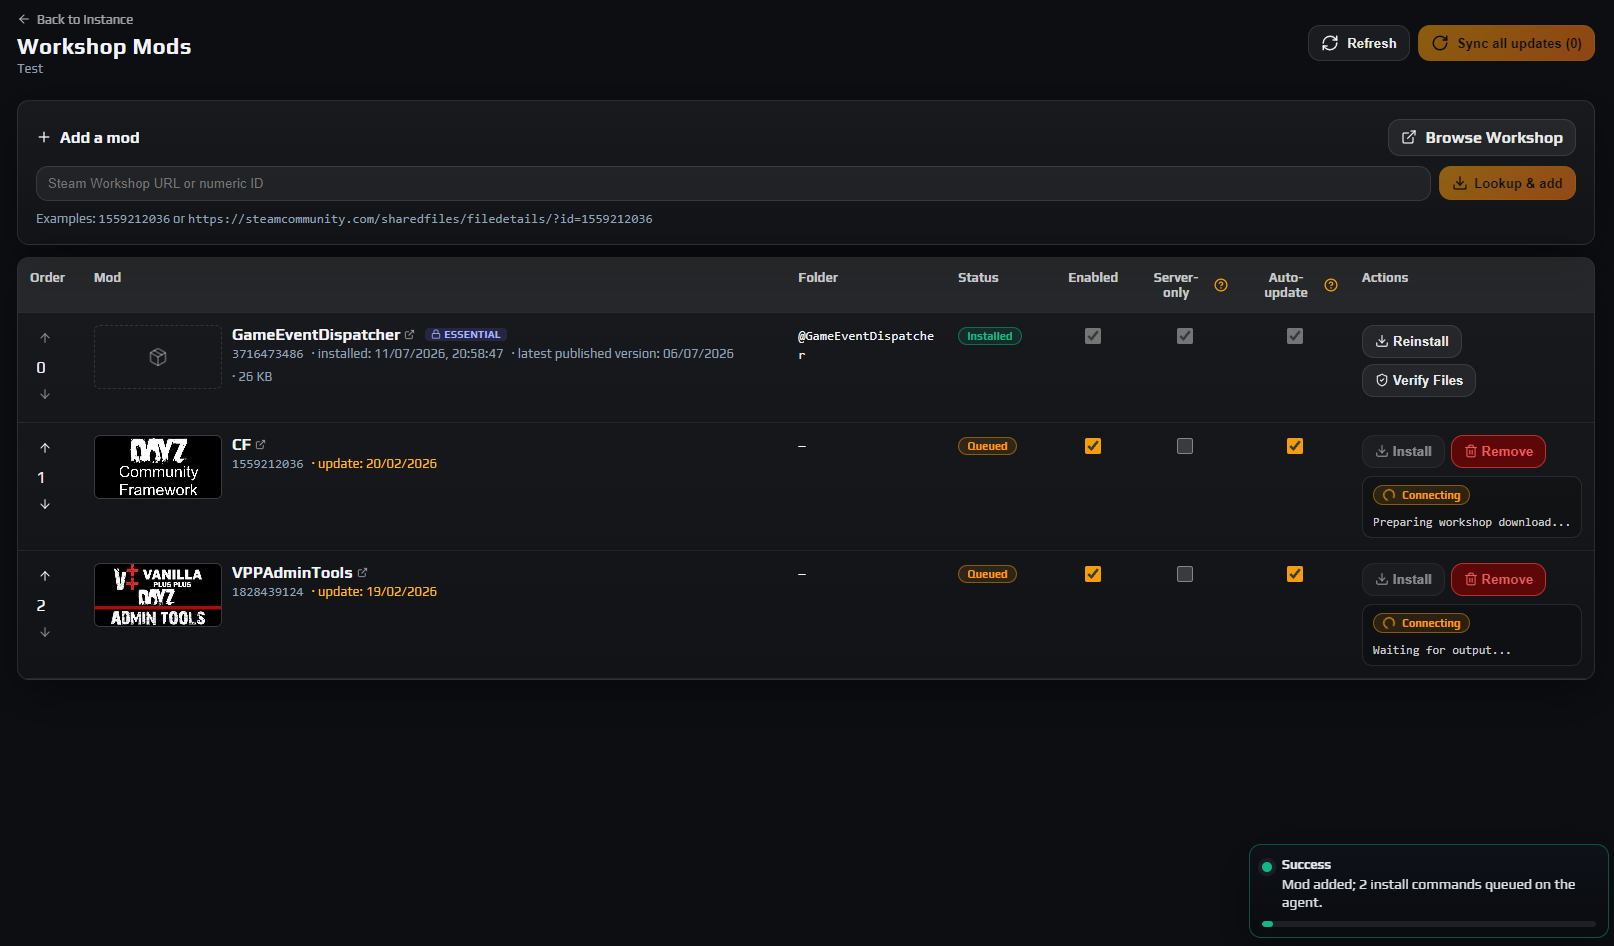Move GameEventDispatcher up with arrow icon
The height and width of the screenshot is (946, 1614).
45,338
